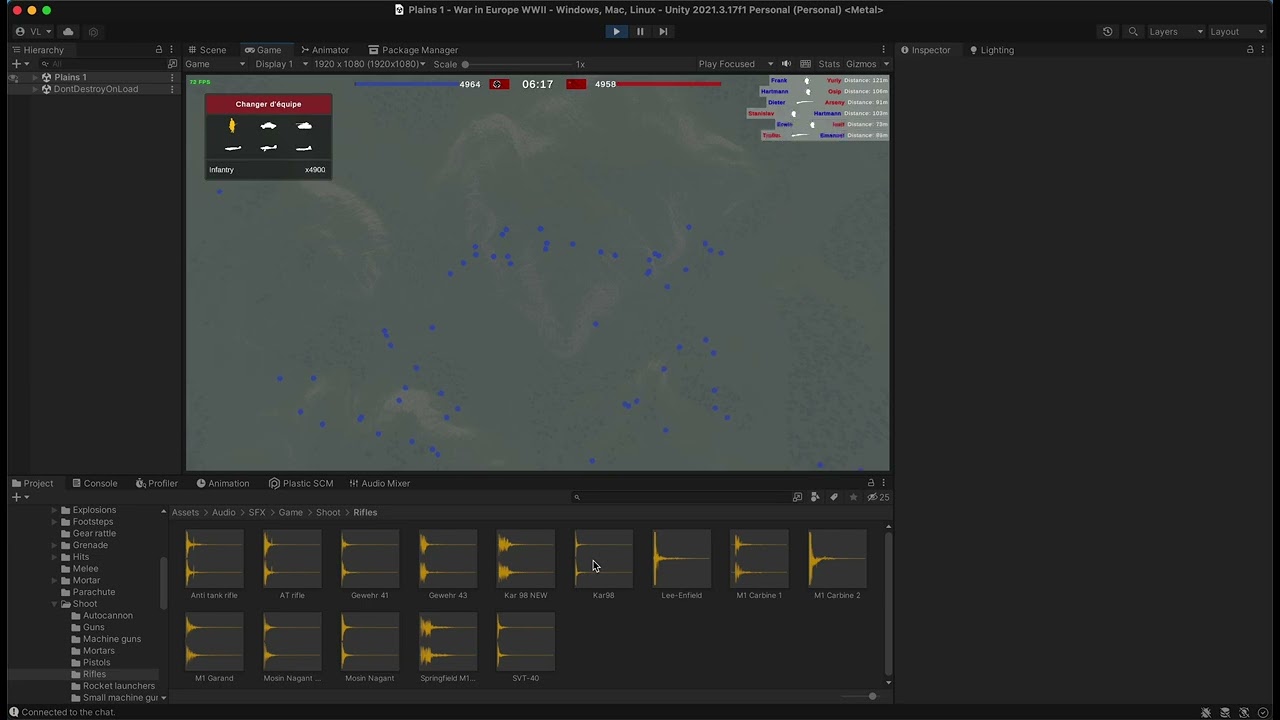Open the Undo History icon
Screen dimensions: 1280x720
pos(1107,32)
